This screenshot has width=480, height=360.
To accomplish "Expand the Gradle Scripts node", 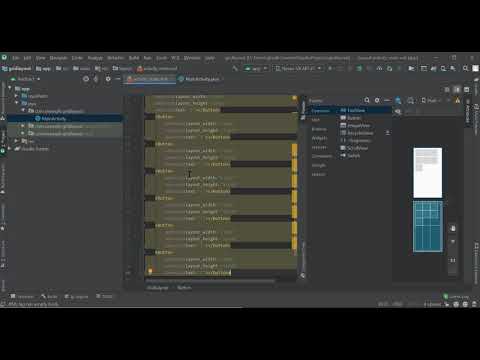I will coord(10,149).
